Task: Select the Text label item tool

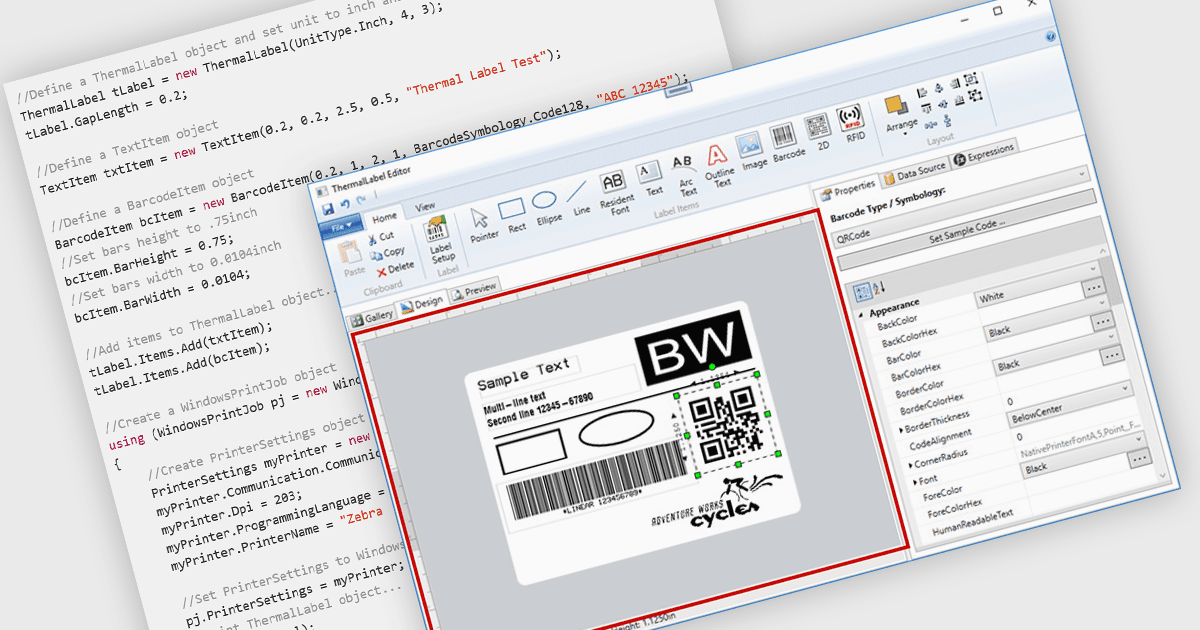Action: pos(650,177)
